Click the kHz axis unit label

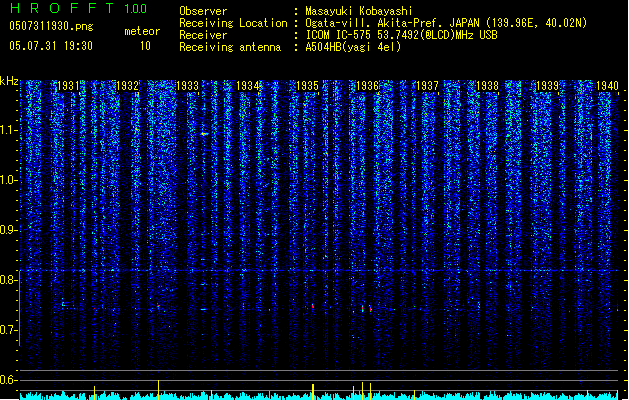tap(9, 81)
